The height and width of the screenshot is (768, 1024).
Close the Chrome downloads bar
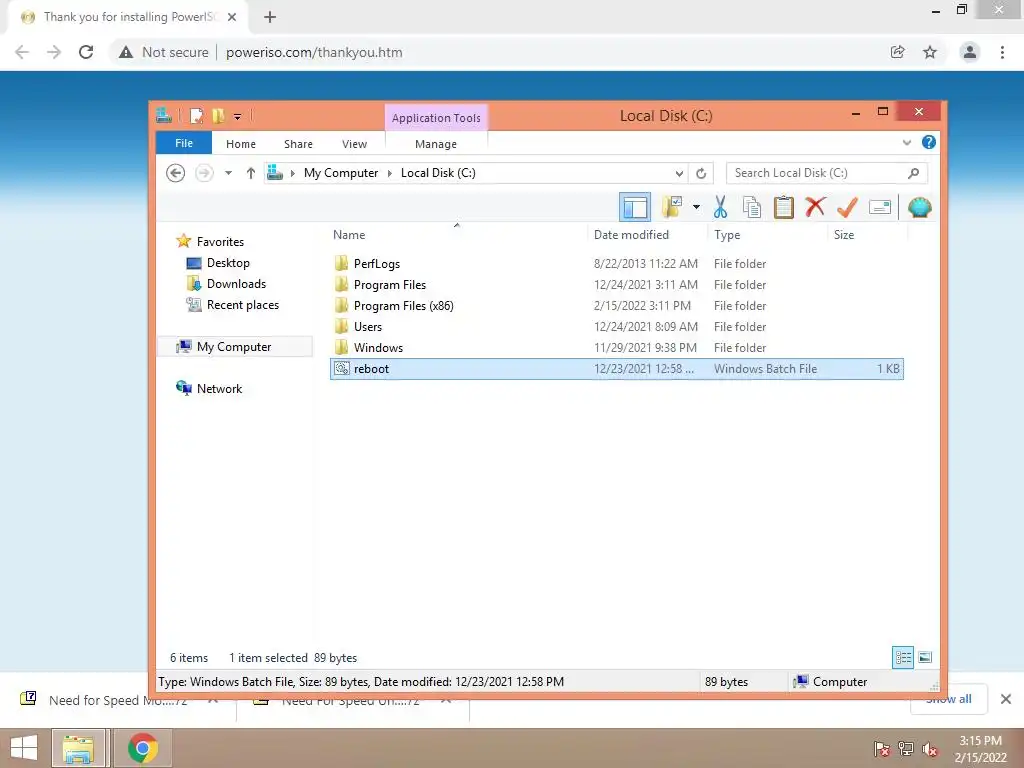point(1006,699)
